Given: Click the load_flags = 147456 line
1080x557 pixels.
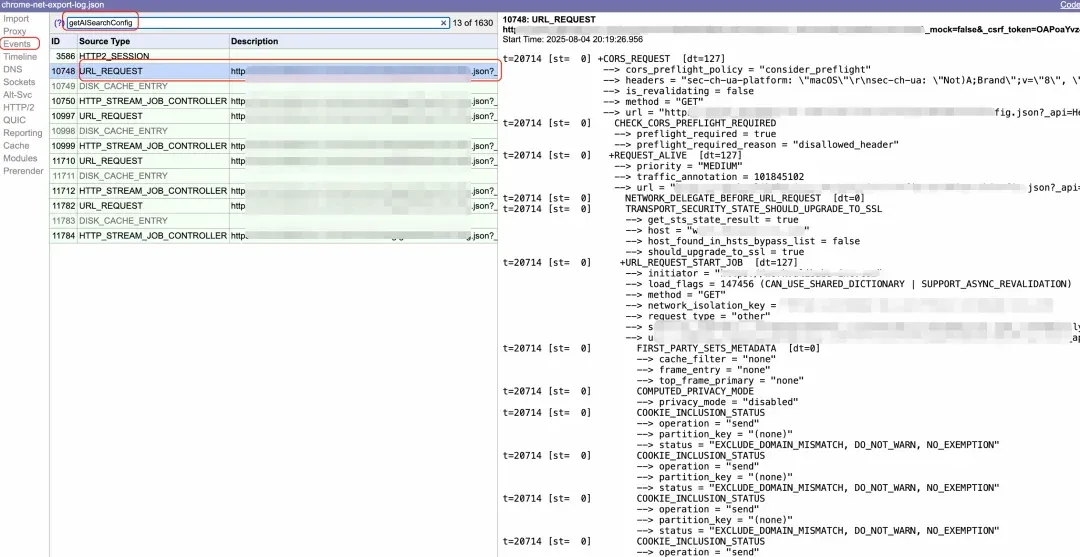Looking at the screenshot, I should tap(849, 284).
